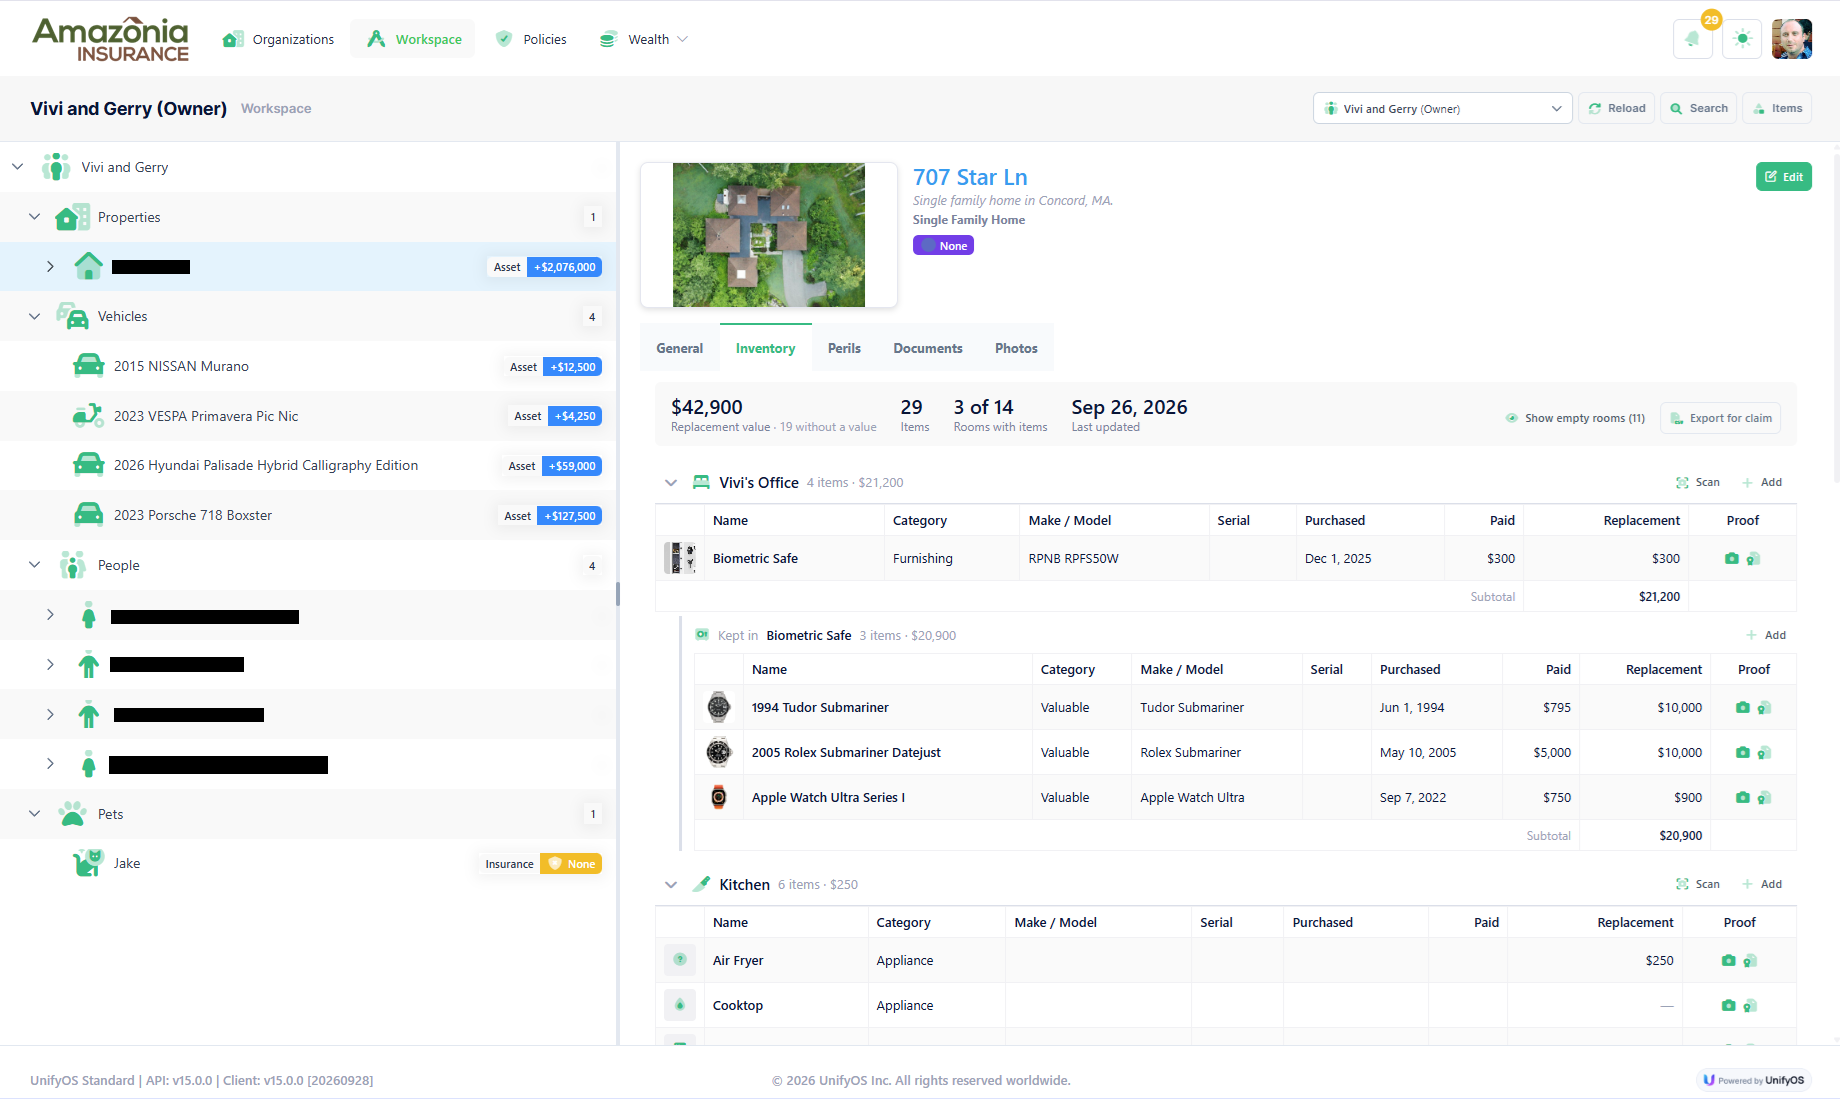Switch to the Perils tab
1840x1099 pixels.
844,348
